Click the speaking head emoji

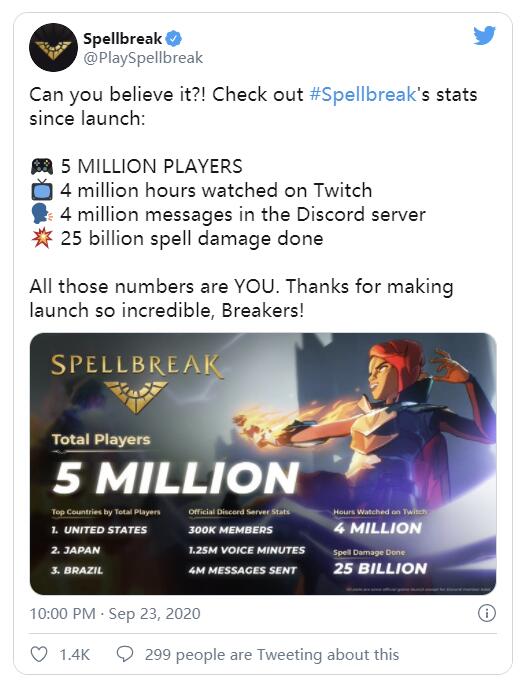(x=42, y=214)
